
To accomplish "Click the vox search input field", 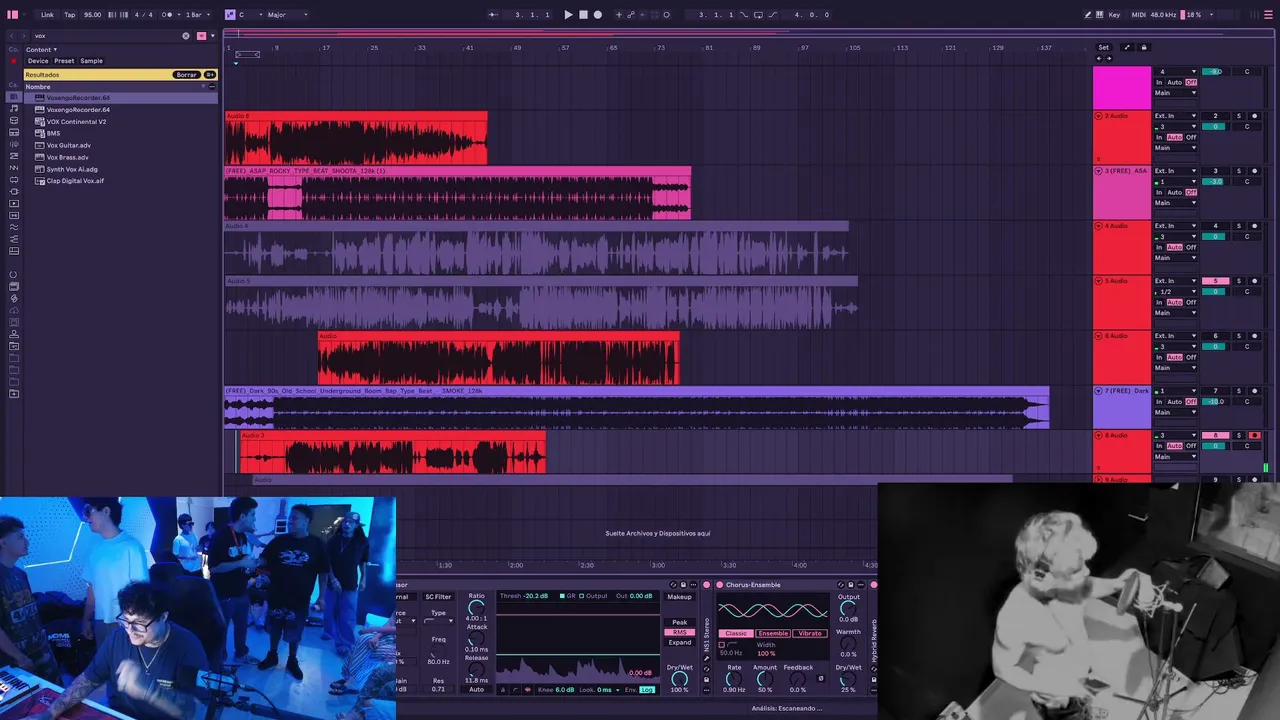I will (105, 36).
